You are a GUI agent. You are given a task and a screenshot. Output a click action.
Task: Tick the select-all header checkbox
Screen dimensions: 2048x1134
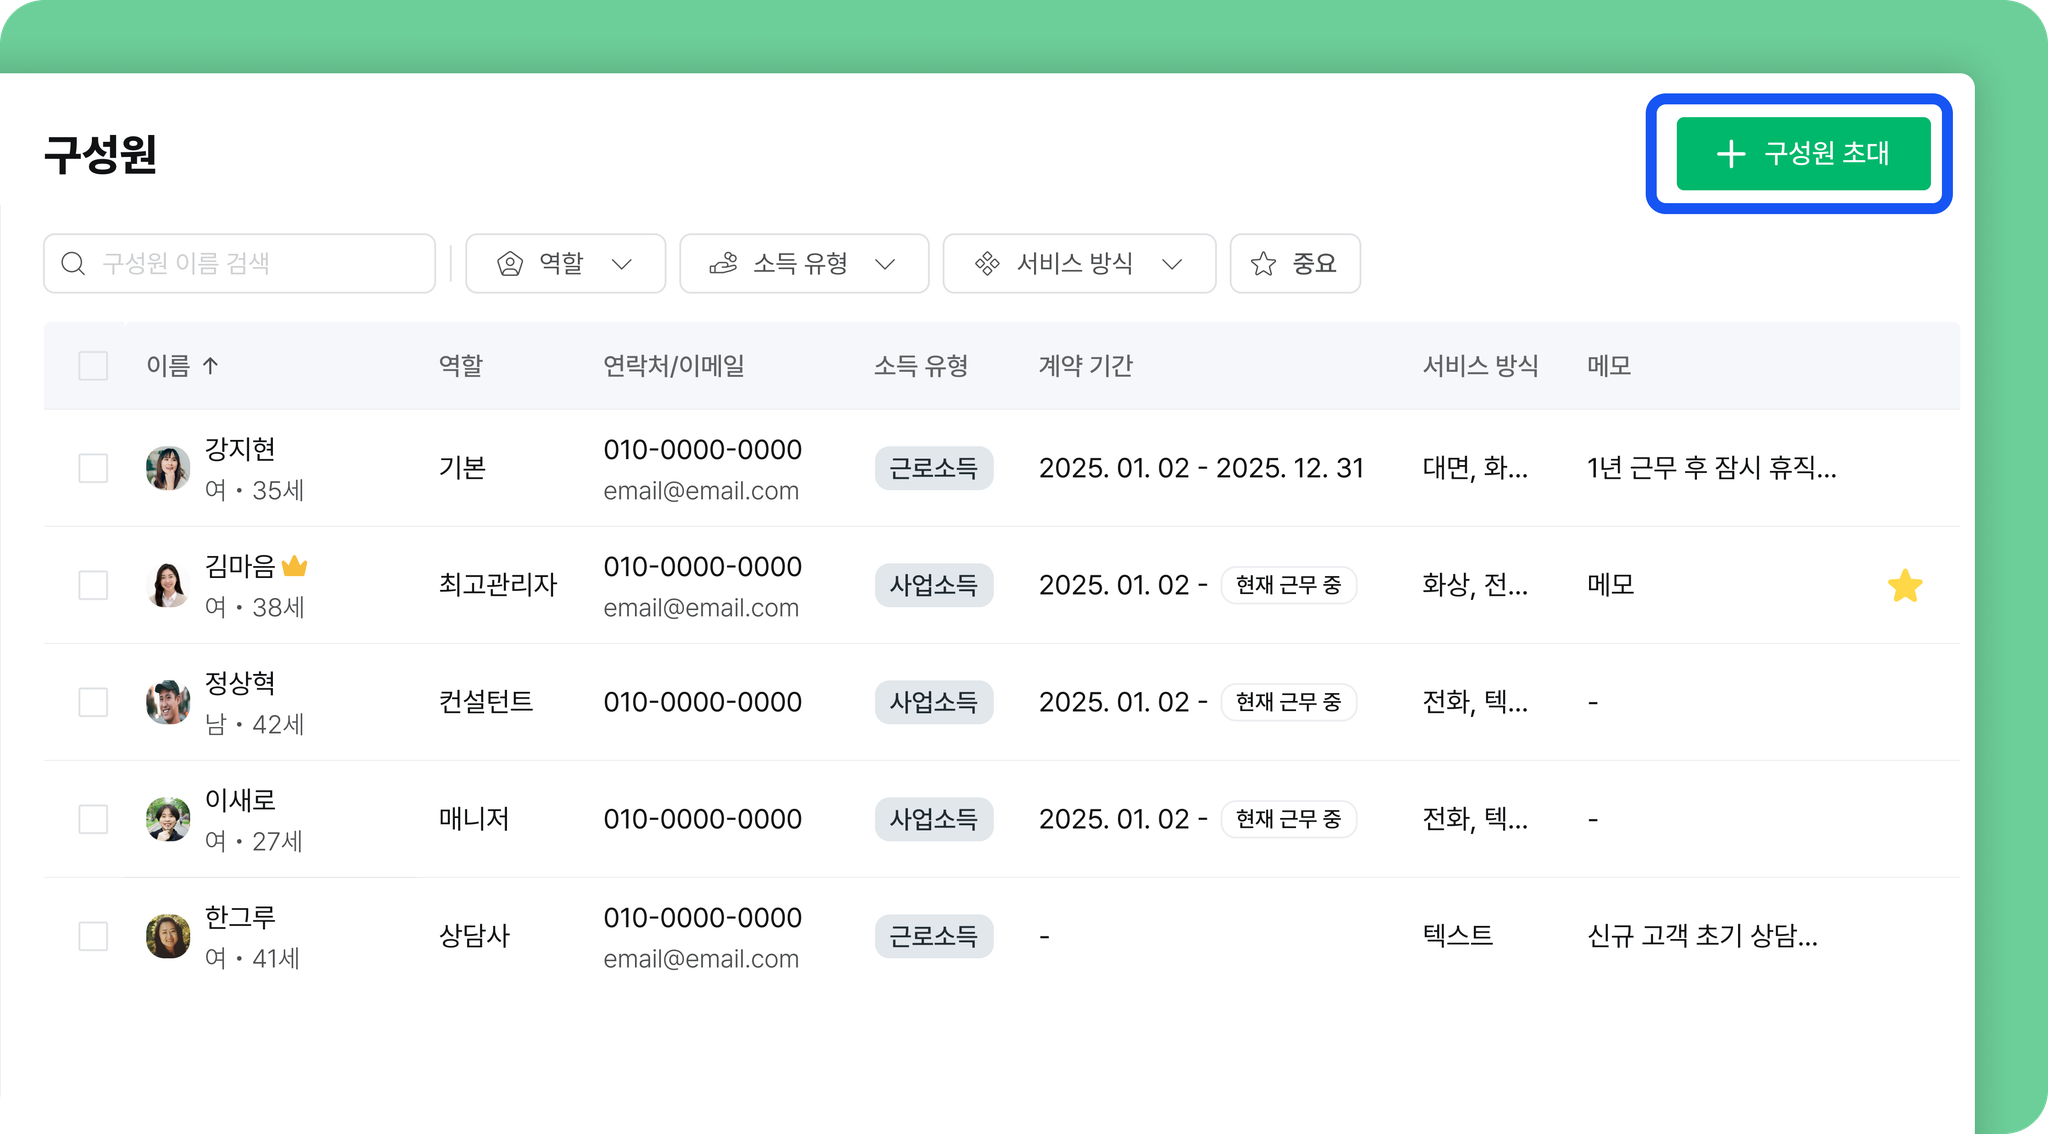[93, 366]
